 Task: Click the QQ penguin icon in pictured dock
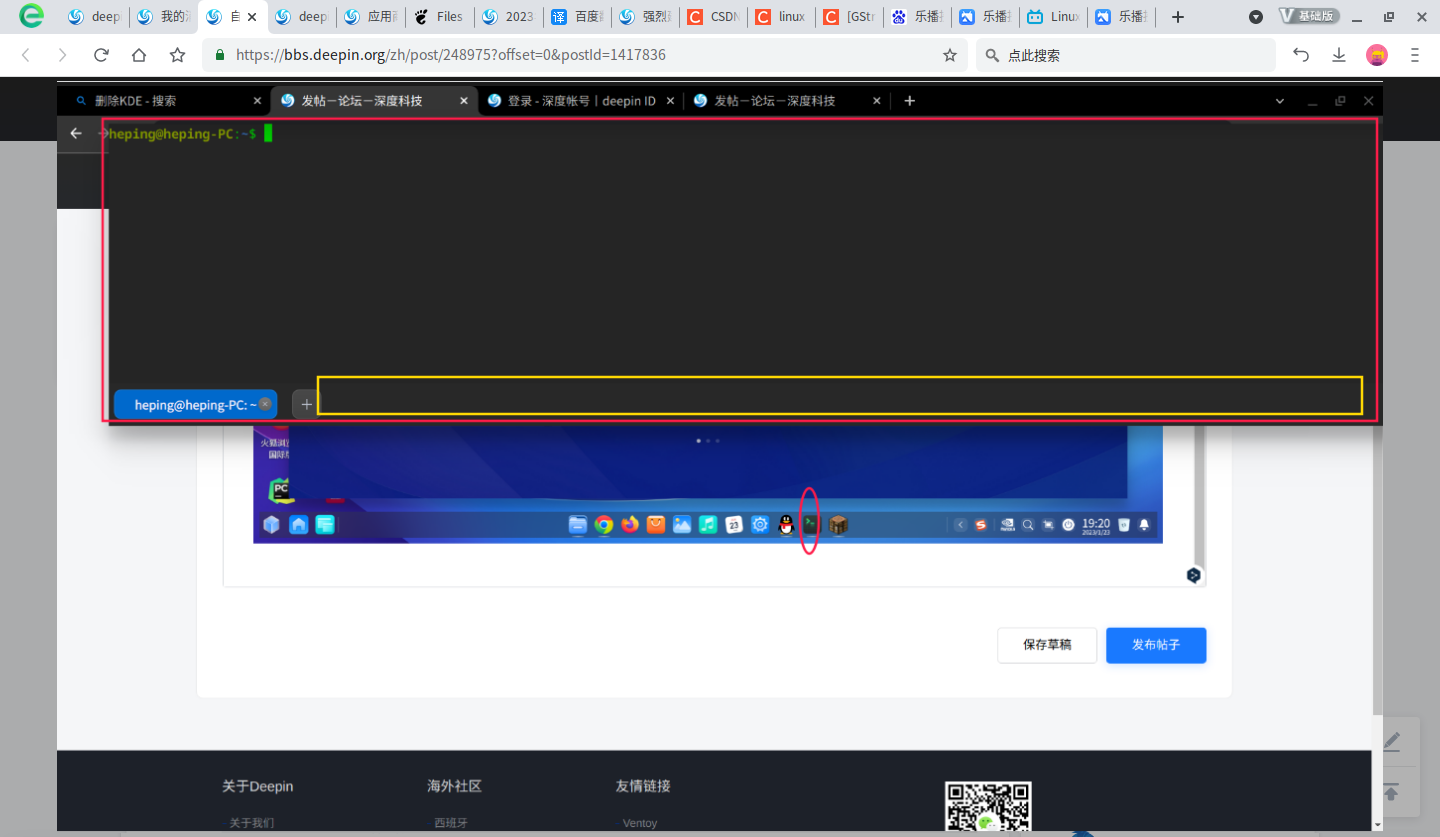(x=786, y=524)
